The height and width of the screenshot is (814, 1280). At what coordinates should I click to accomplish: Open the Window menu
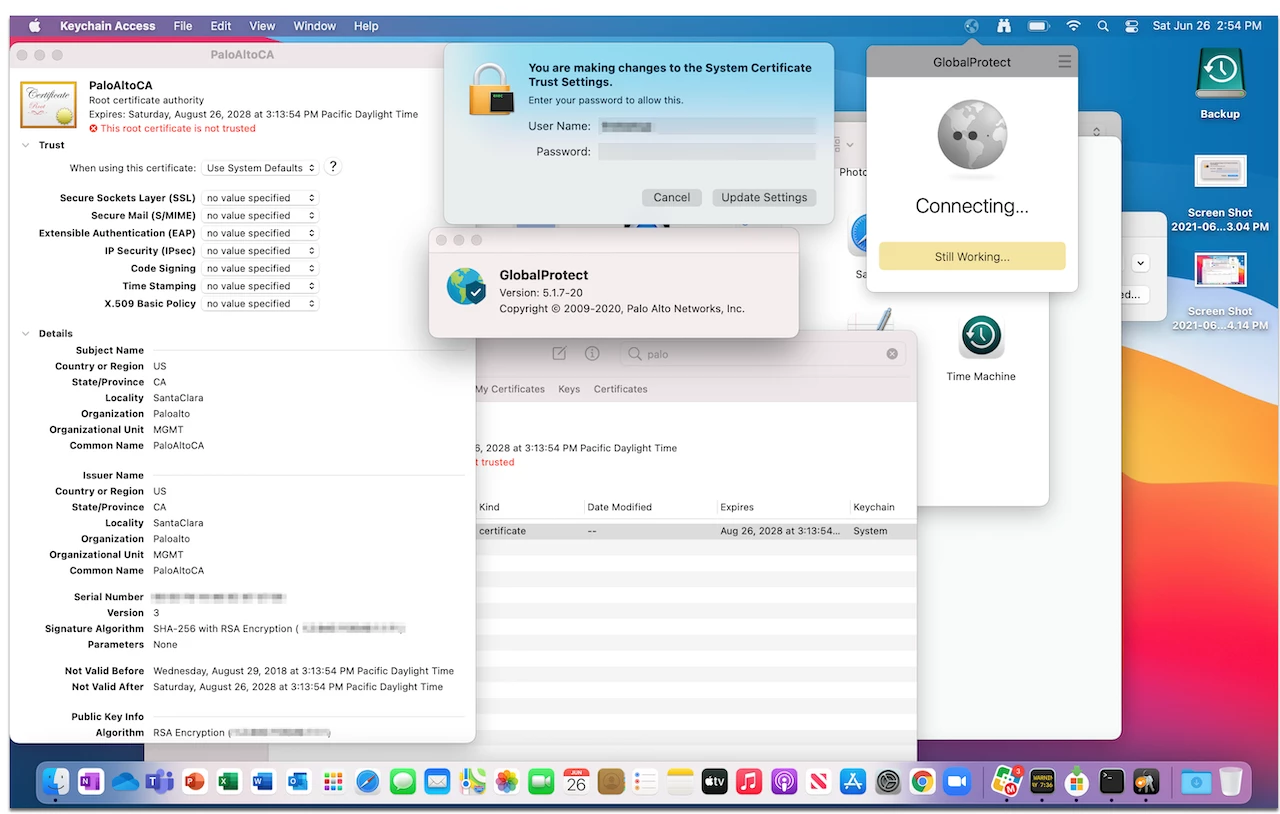tap(315, 26)
